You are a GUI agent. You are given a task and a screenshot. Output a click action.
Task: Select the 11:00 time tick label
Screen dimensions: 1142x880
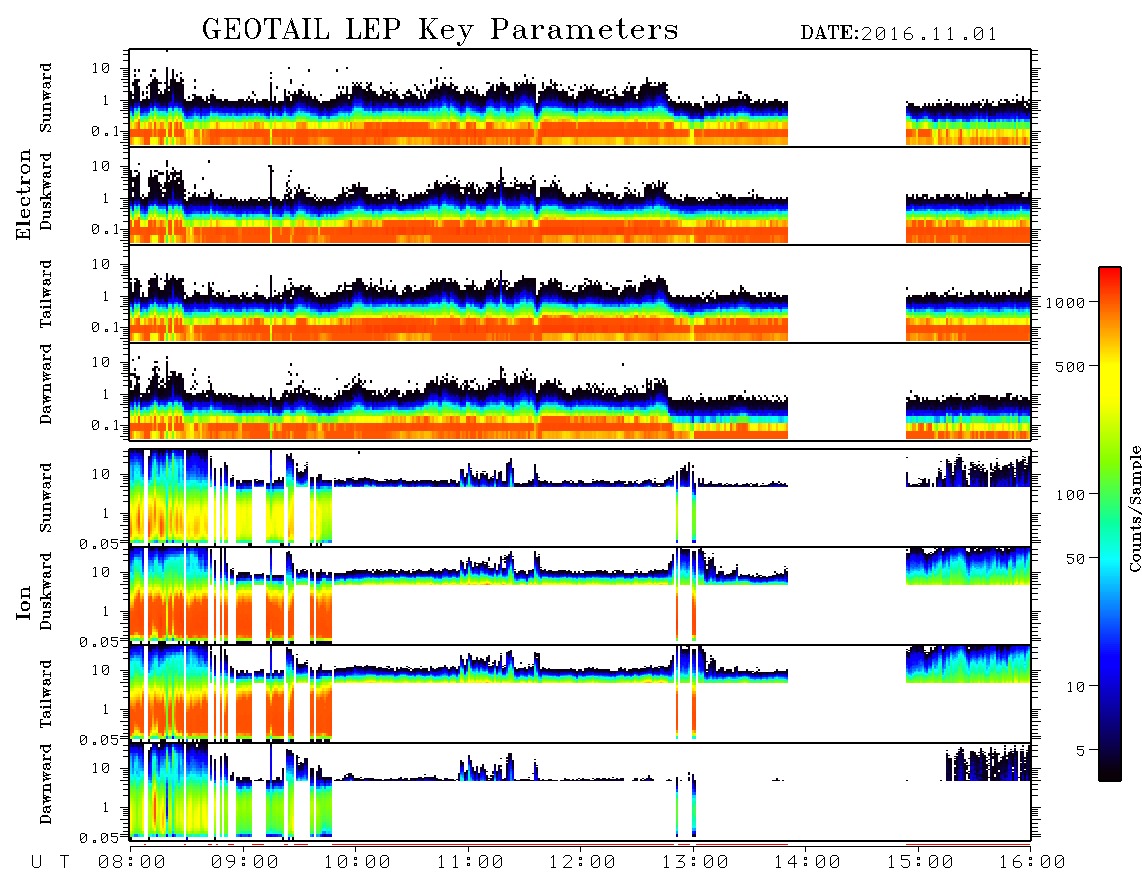tap(470, 863)
